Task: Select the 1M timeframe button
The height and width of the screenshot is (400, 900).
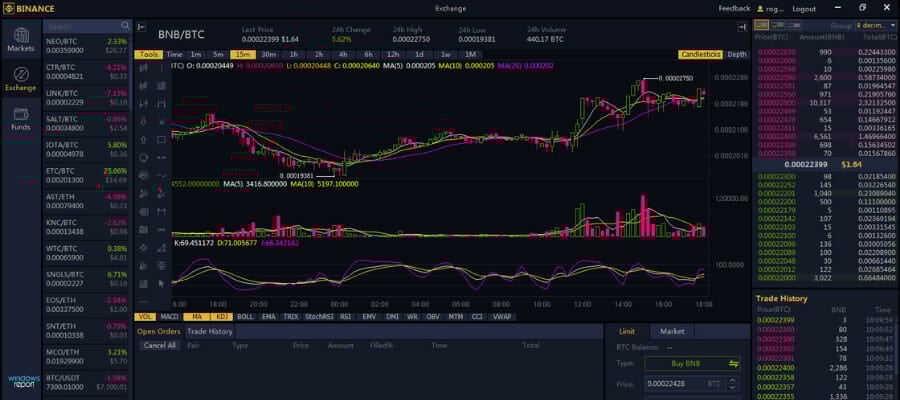Action: click(x=470, y=55)
